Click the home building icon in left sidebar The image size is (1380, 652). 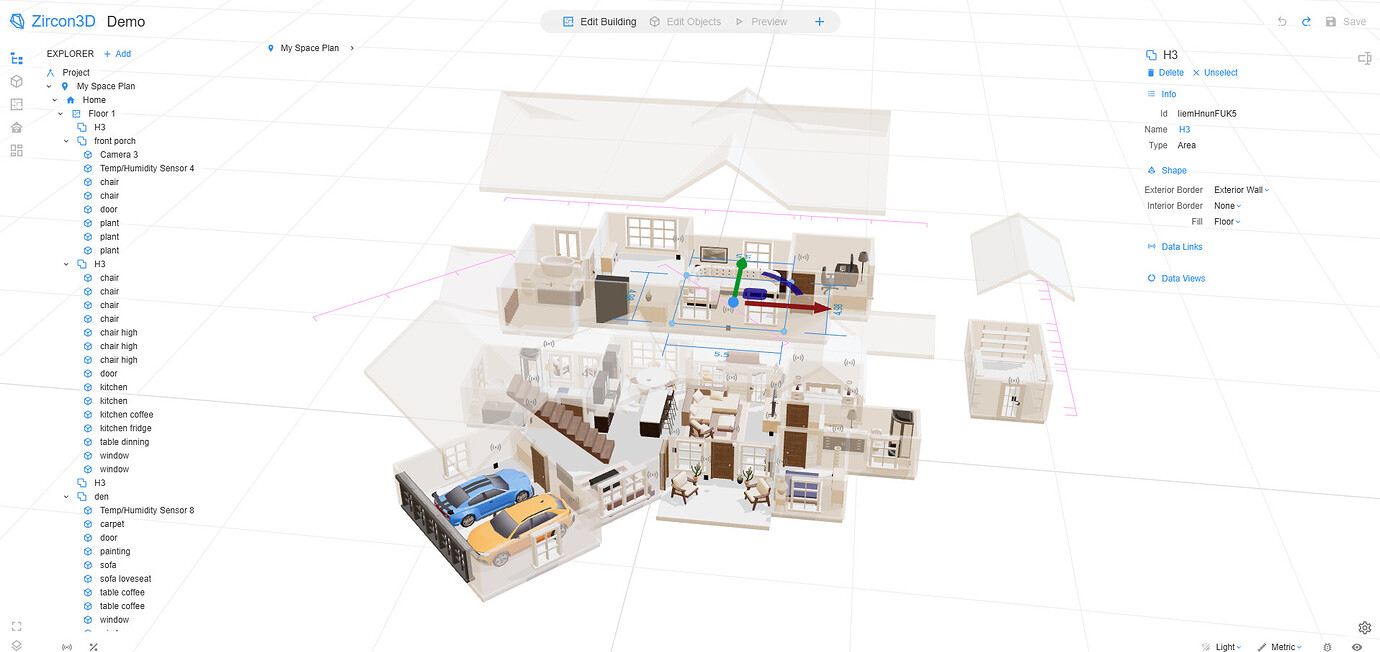(x=16, y=127)
